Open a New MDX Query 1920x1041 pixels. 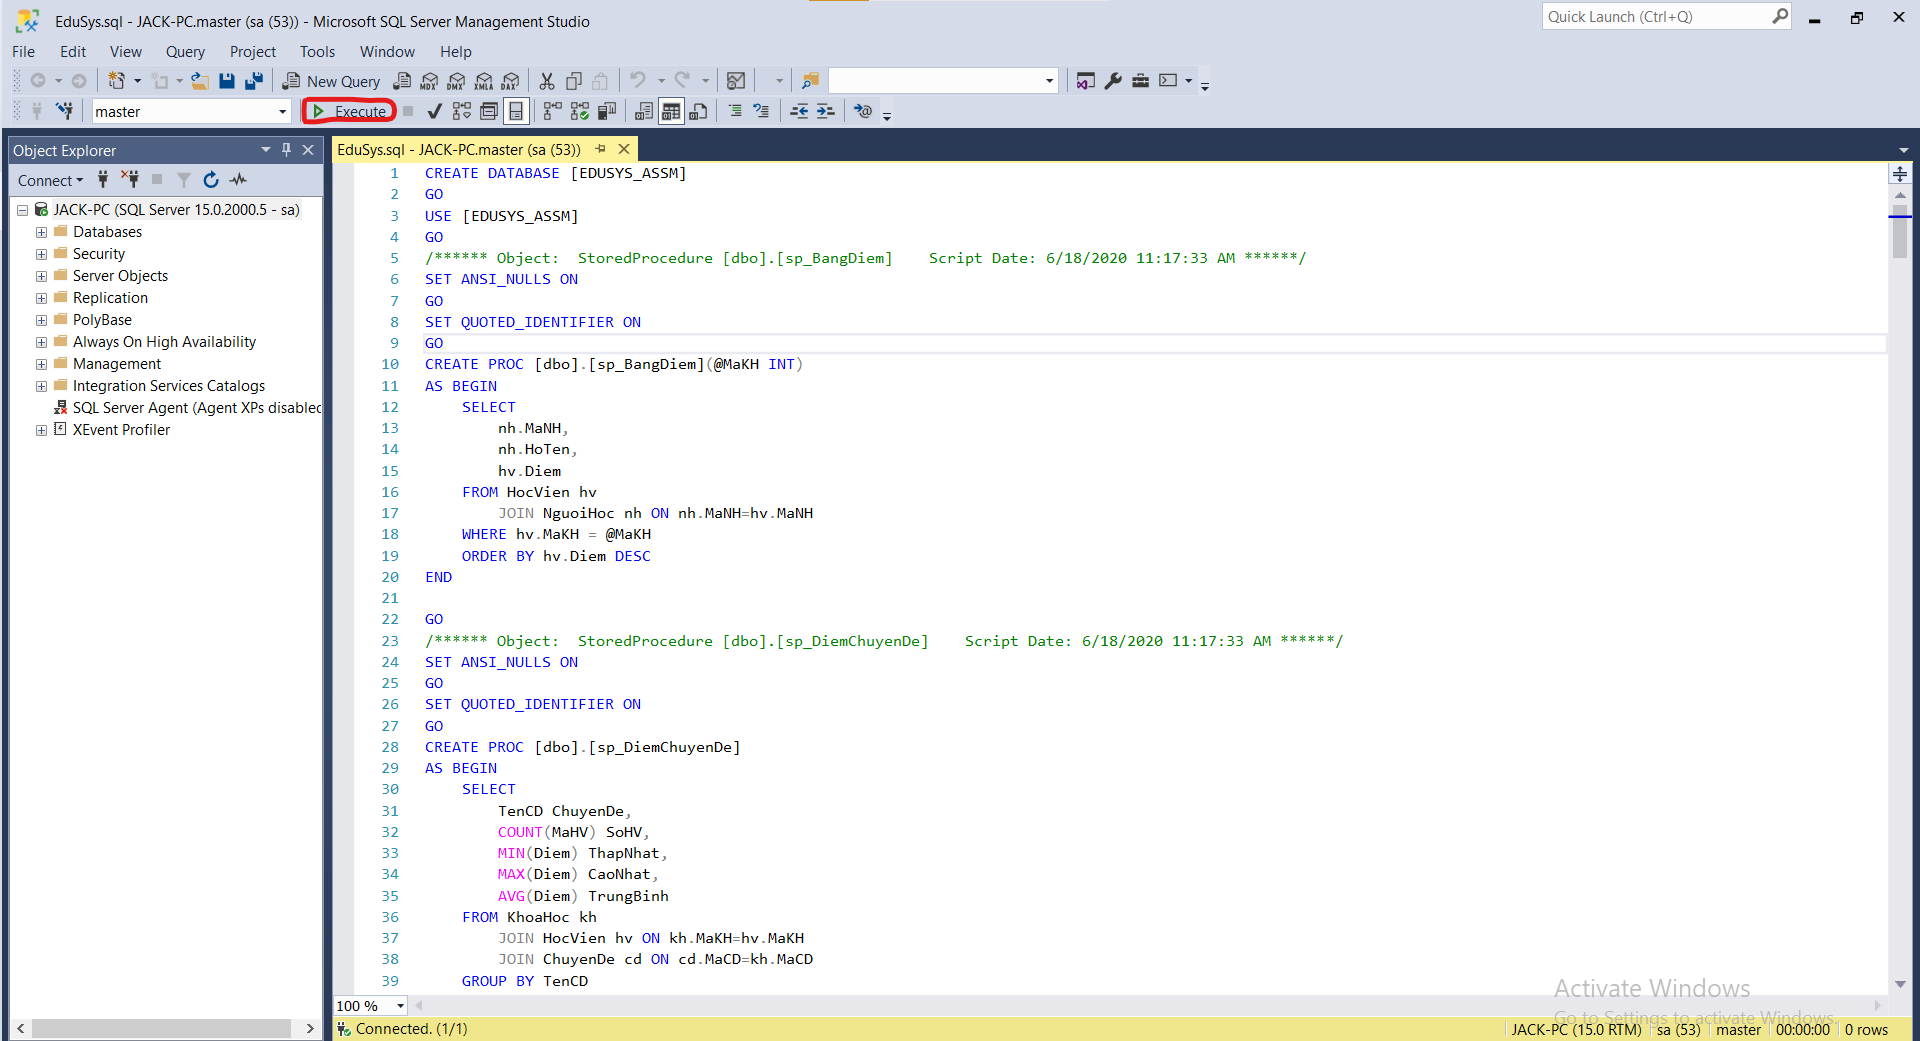(x=428, y=81)
